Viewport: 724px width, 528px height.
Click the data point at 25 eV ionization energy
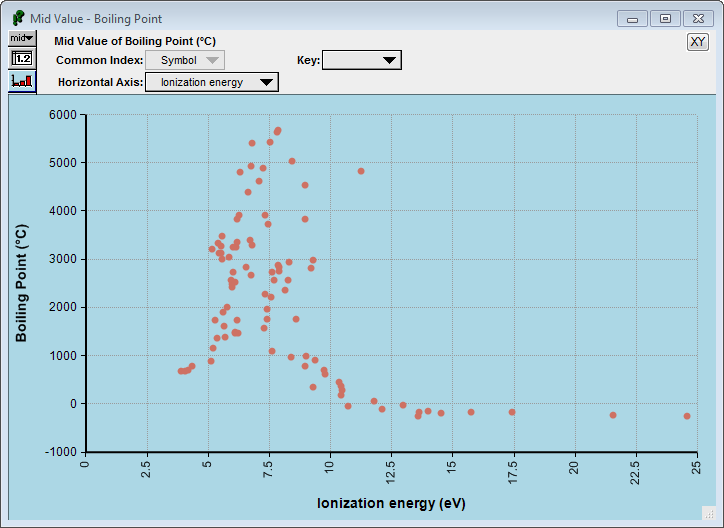(687, 416)
